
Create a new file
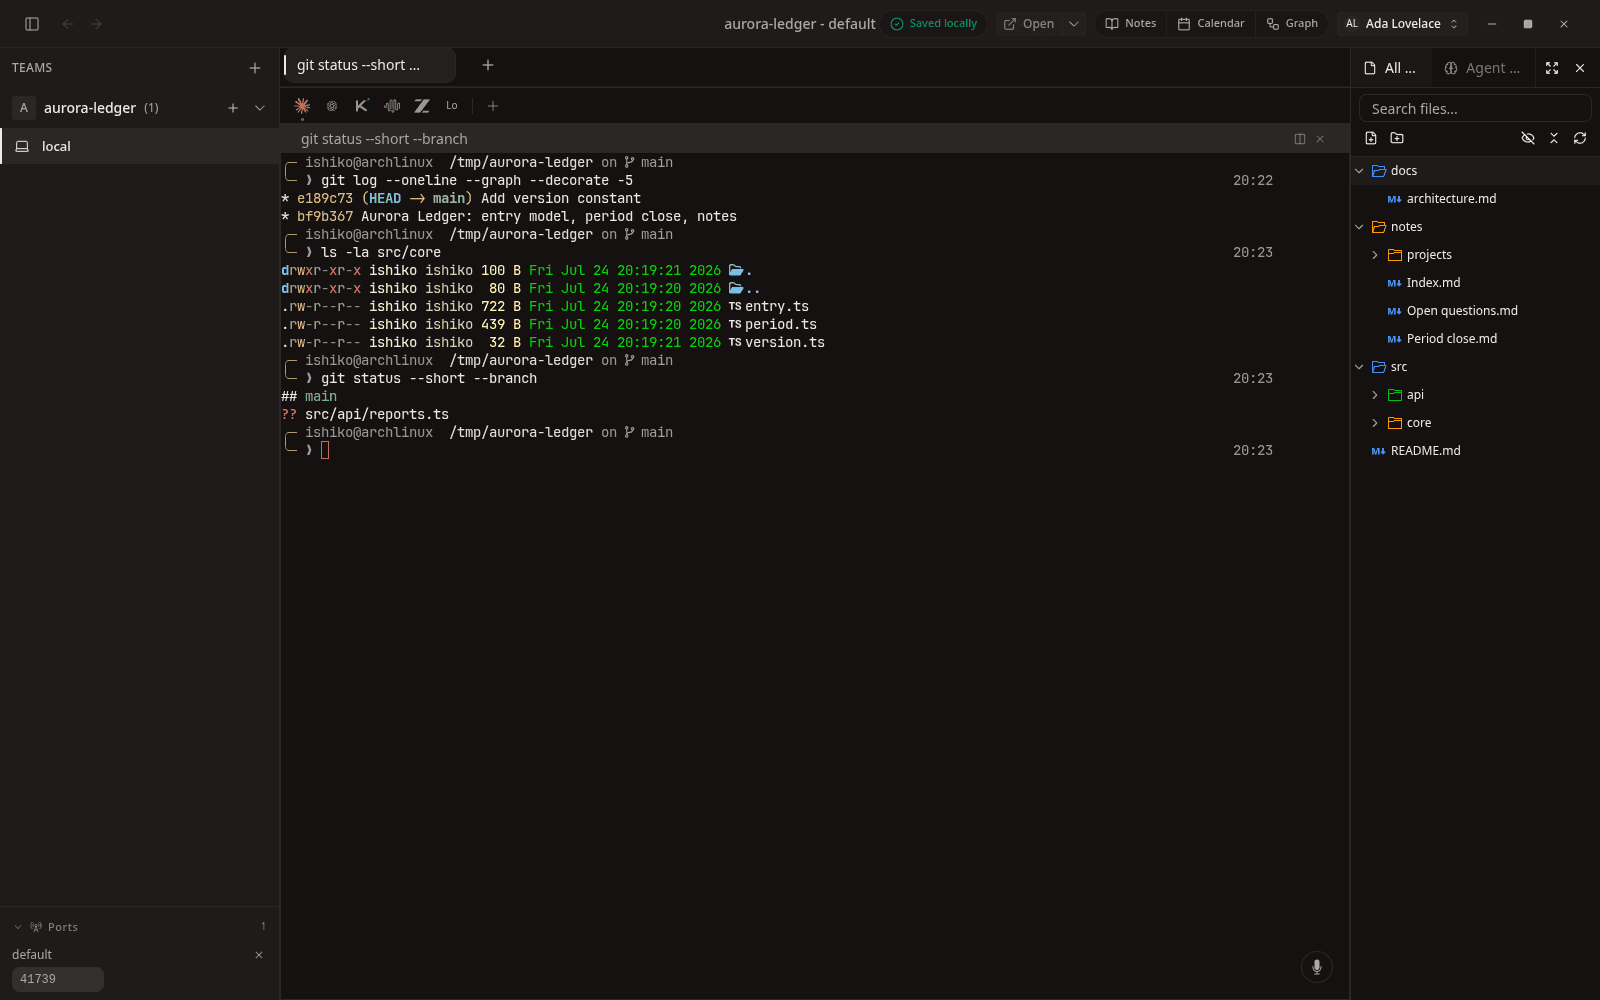(x=1371, y=138)
